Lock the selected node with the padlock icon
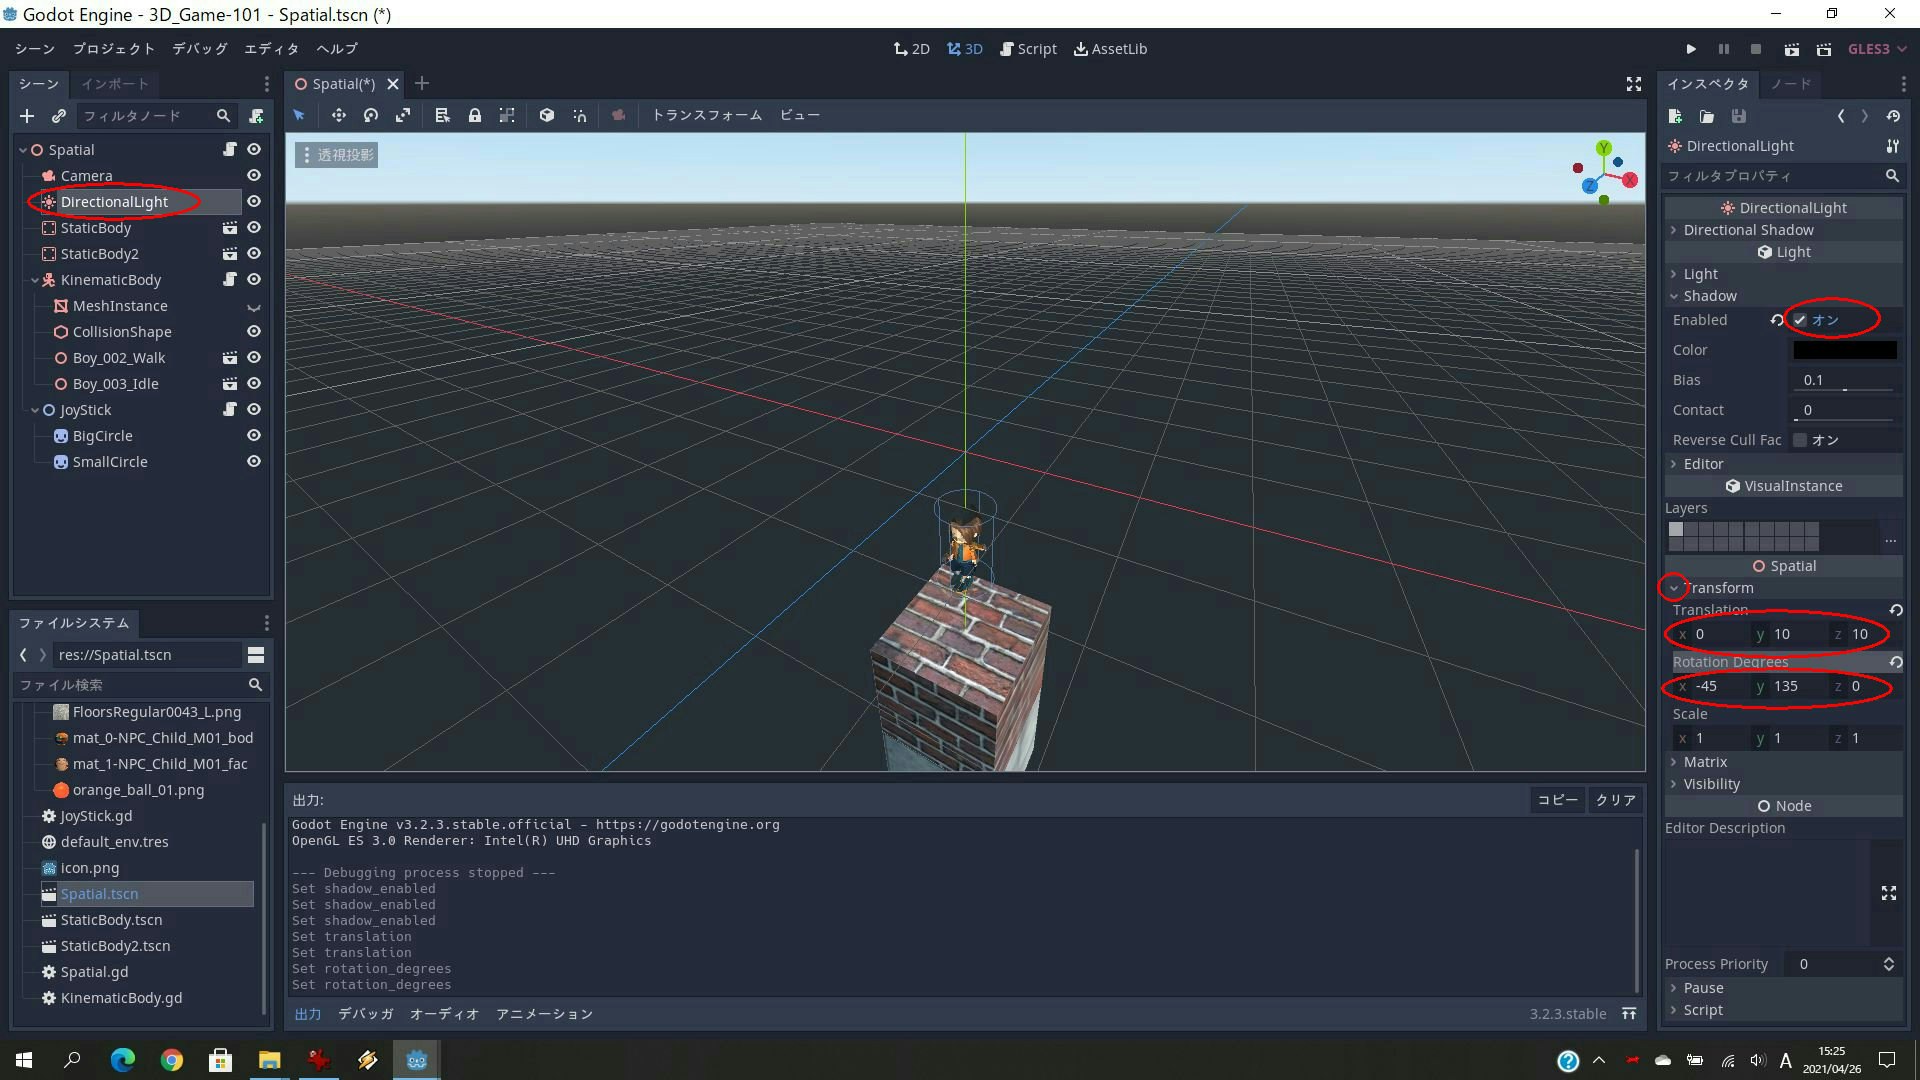Viewport: 1920px width, 1080px height. tap(475, 115)
